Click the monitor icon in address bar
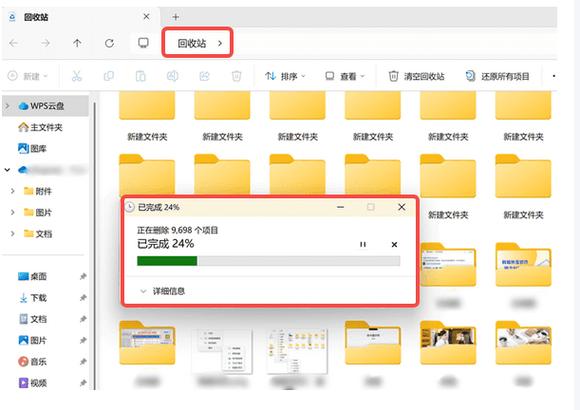 click(143, 43)
